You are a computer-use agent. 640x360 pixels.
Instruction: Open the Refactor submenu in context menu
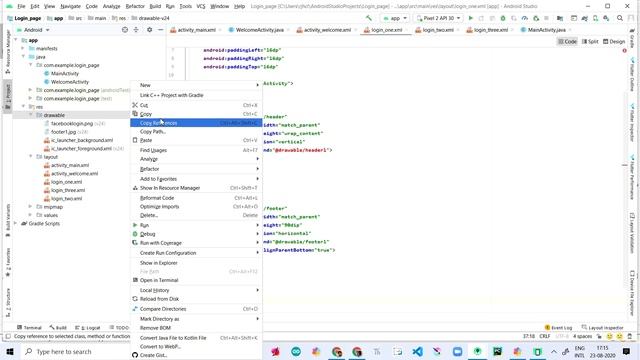(x=196, y=169)
